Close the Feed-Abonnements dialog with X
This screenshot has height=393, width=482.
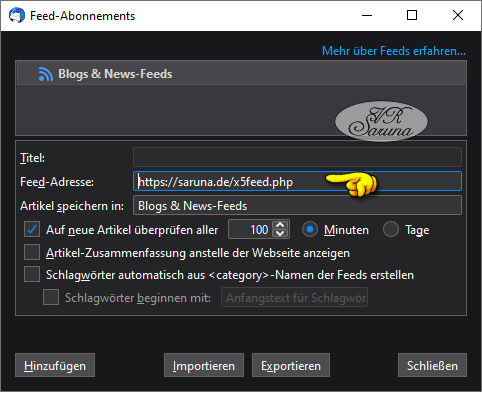[x=458, y=15]
